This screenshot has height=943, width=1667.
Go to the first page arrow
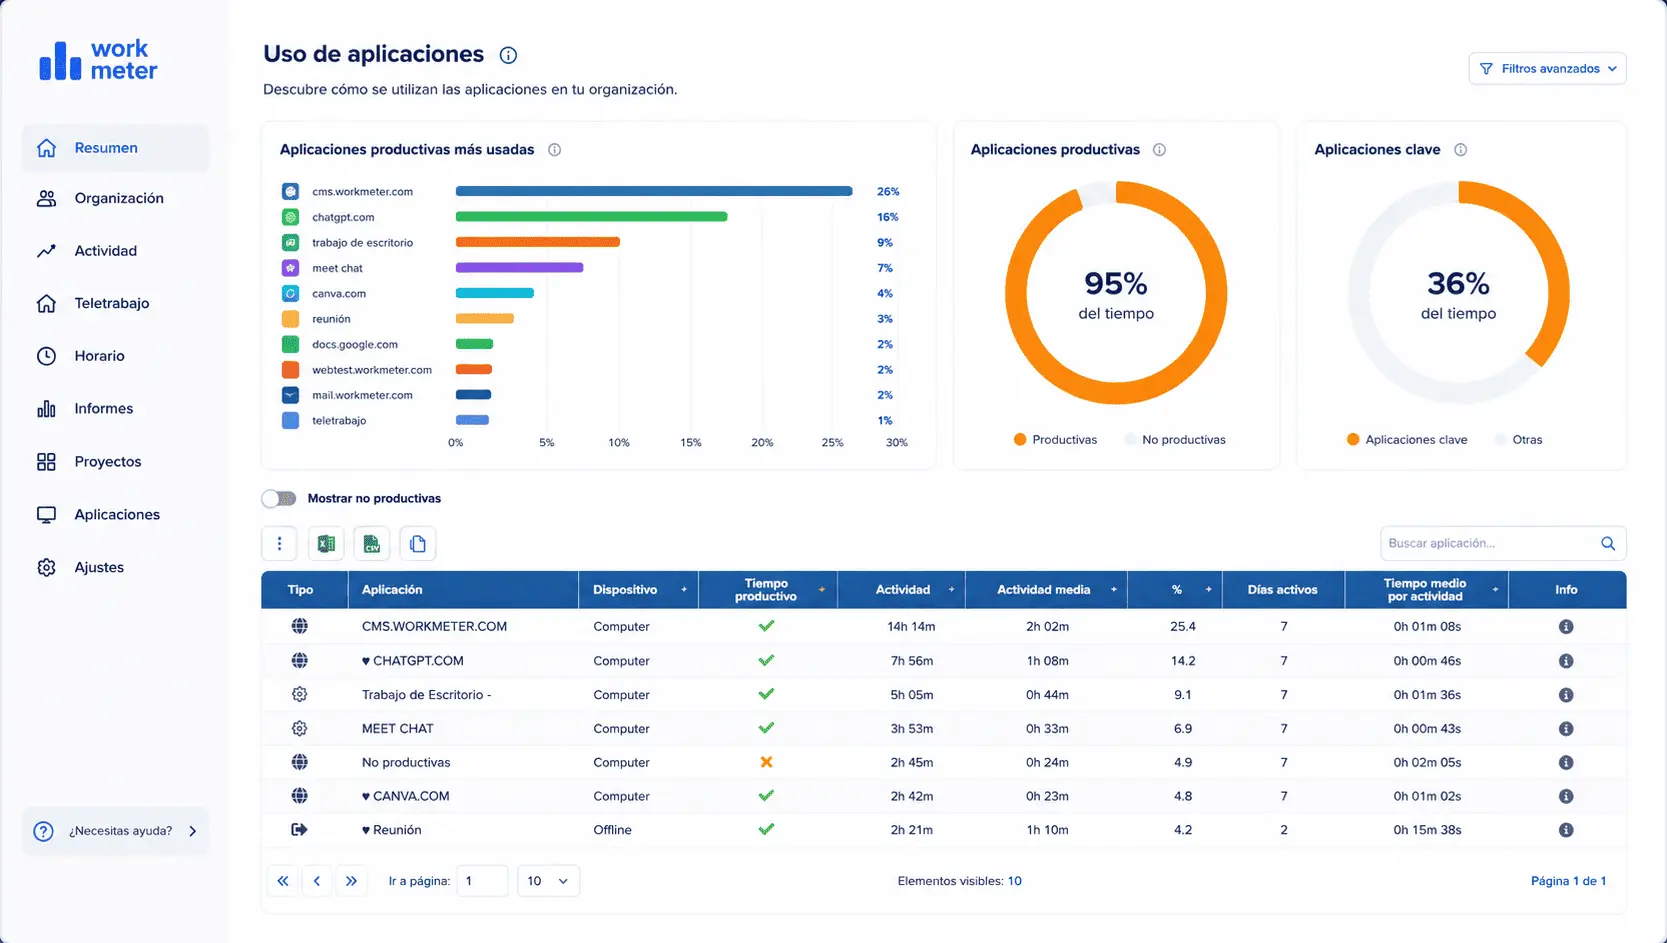click(283, 881)
